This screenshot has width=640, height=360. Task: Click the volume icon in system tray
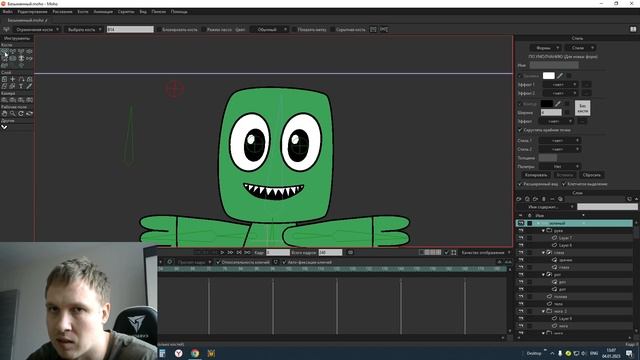(583, 353)
